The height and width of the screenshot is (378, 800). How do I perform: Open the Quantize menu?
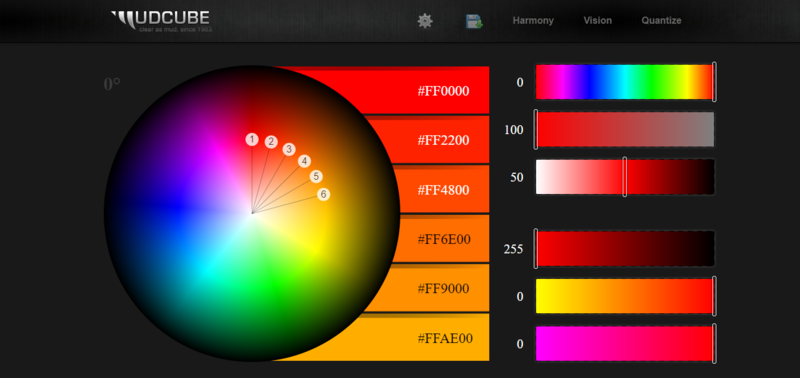click(x=661, y=21)
